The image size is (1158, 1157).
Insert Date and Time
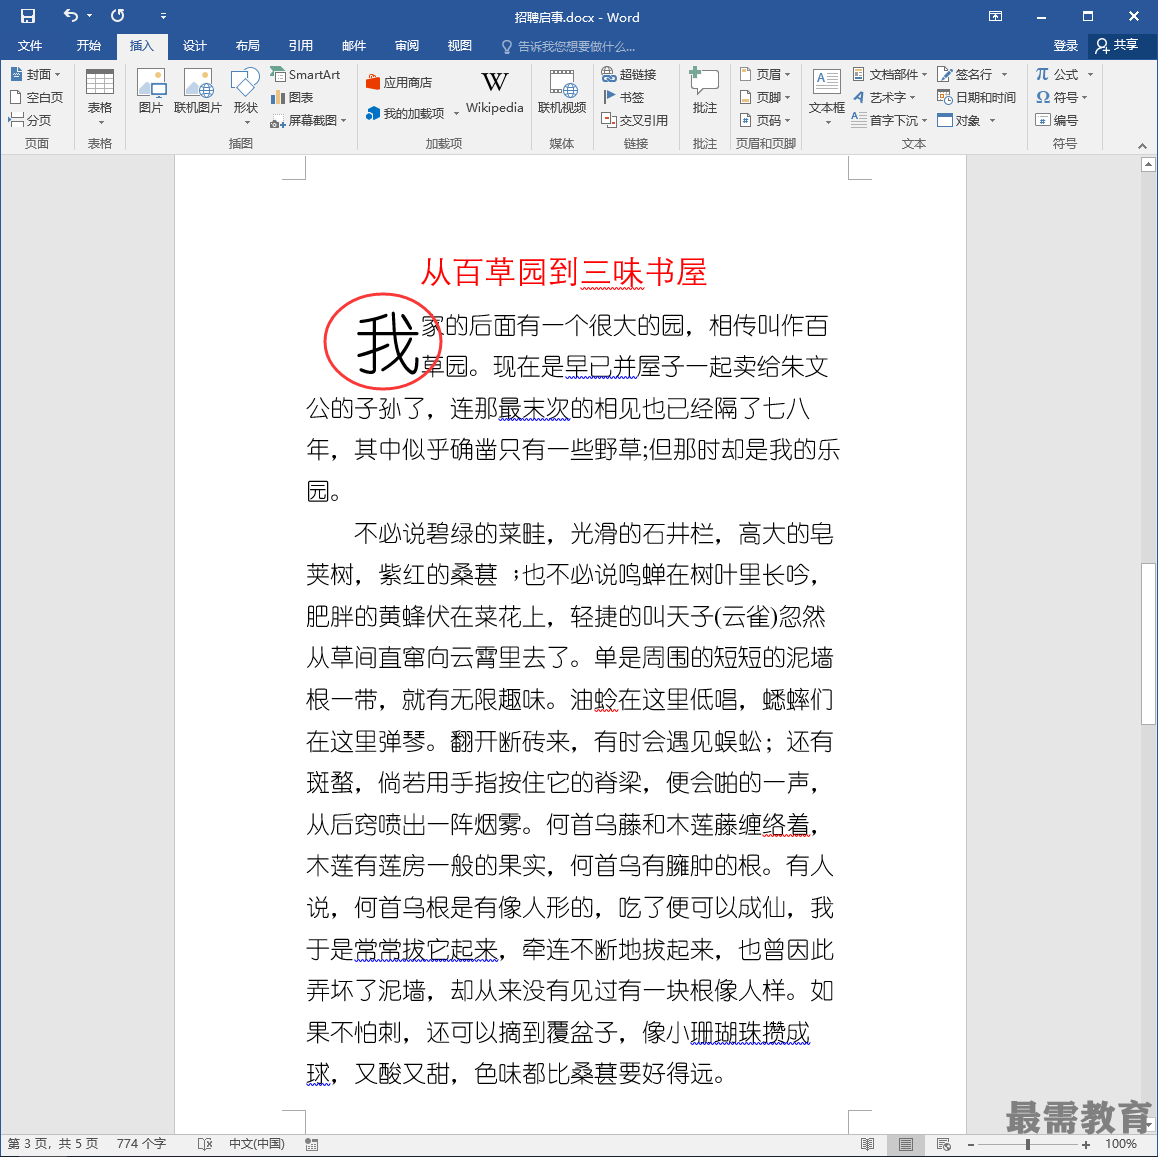[x=976, y=97]
